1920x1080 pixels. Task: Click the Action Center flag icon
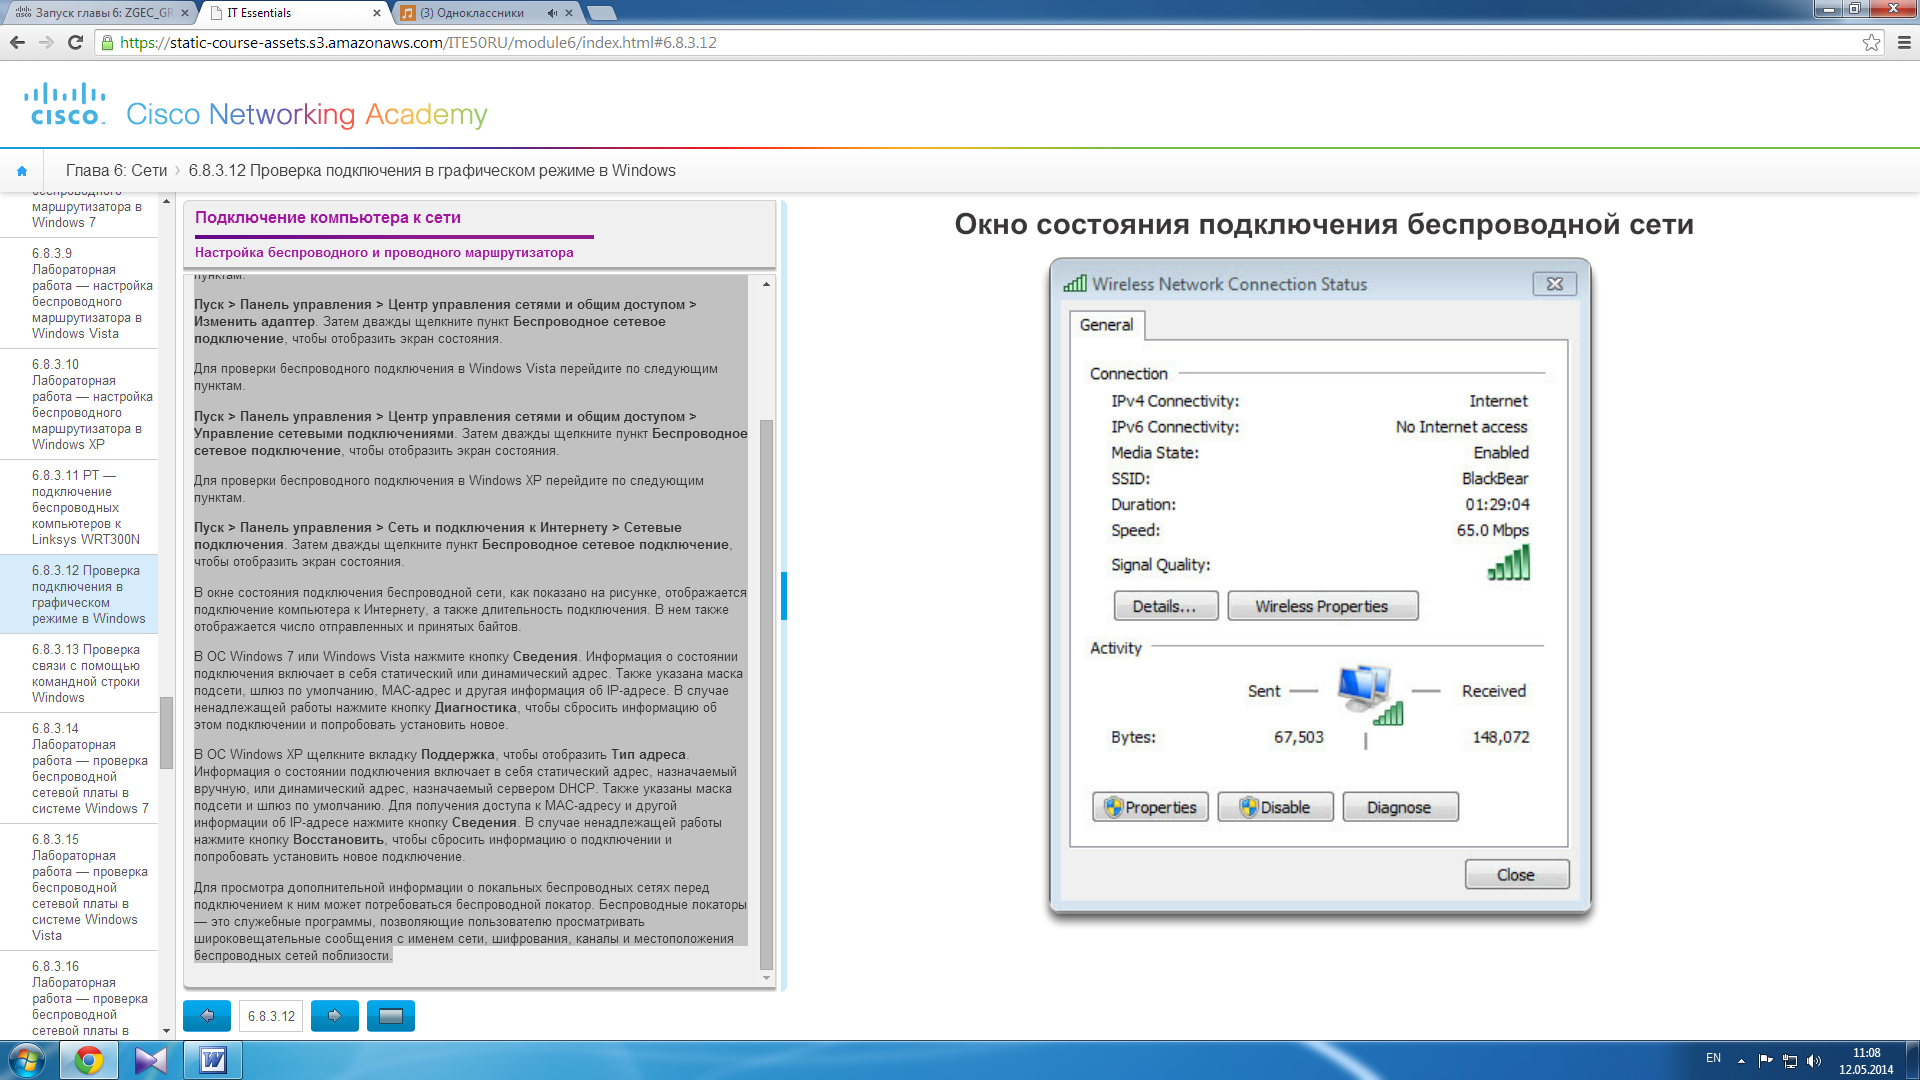point(1766,1061)
